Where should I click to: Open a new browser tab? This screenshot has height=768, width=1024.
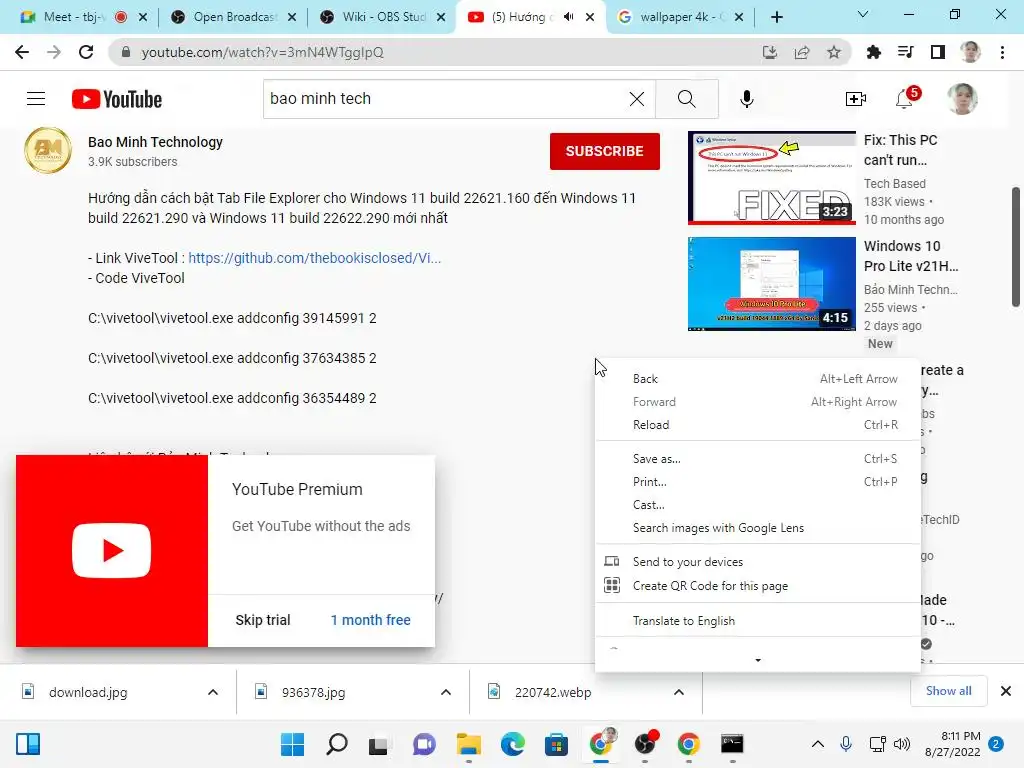tap(776, 17)
